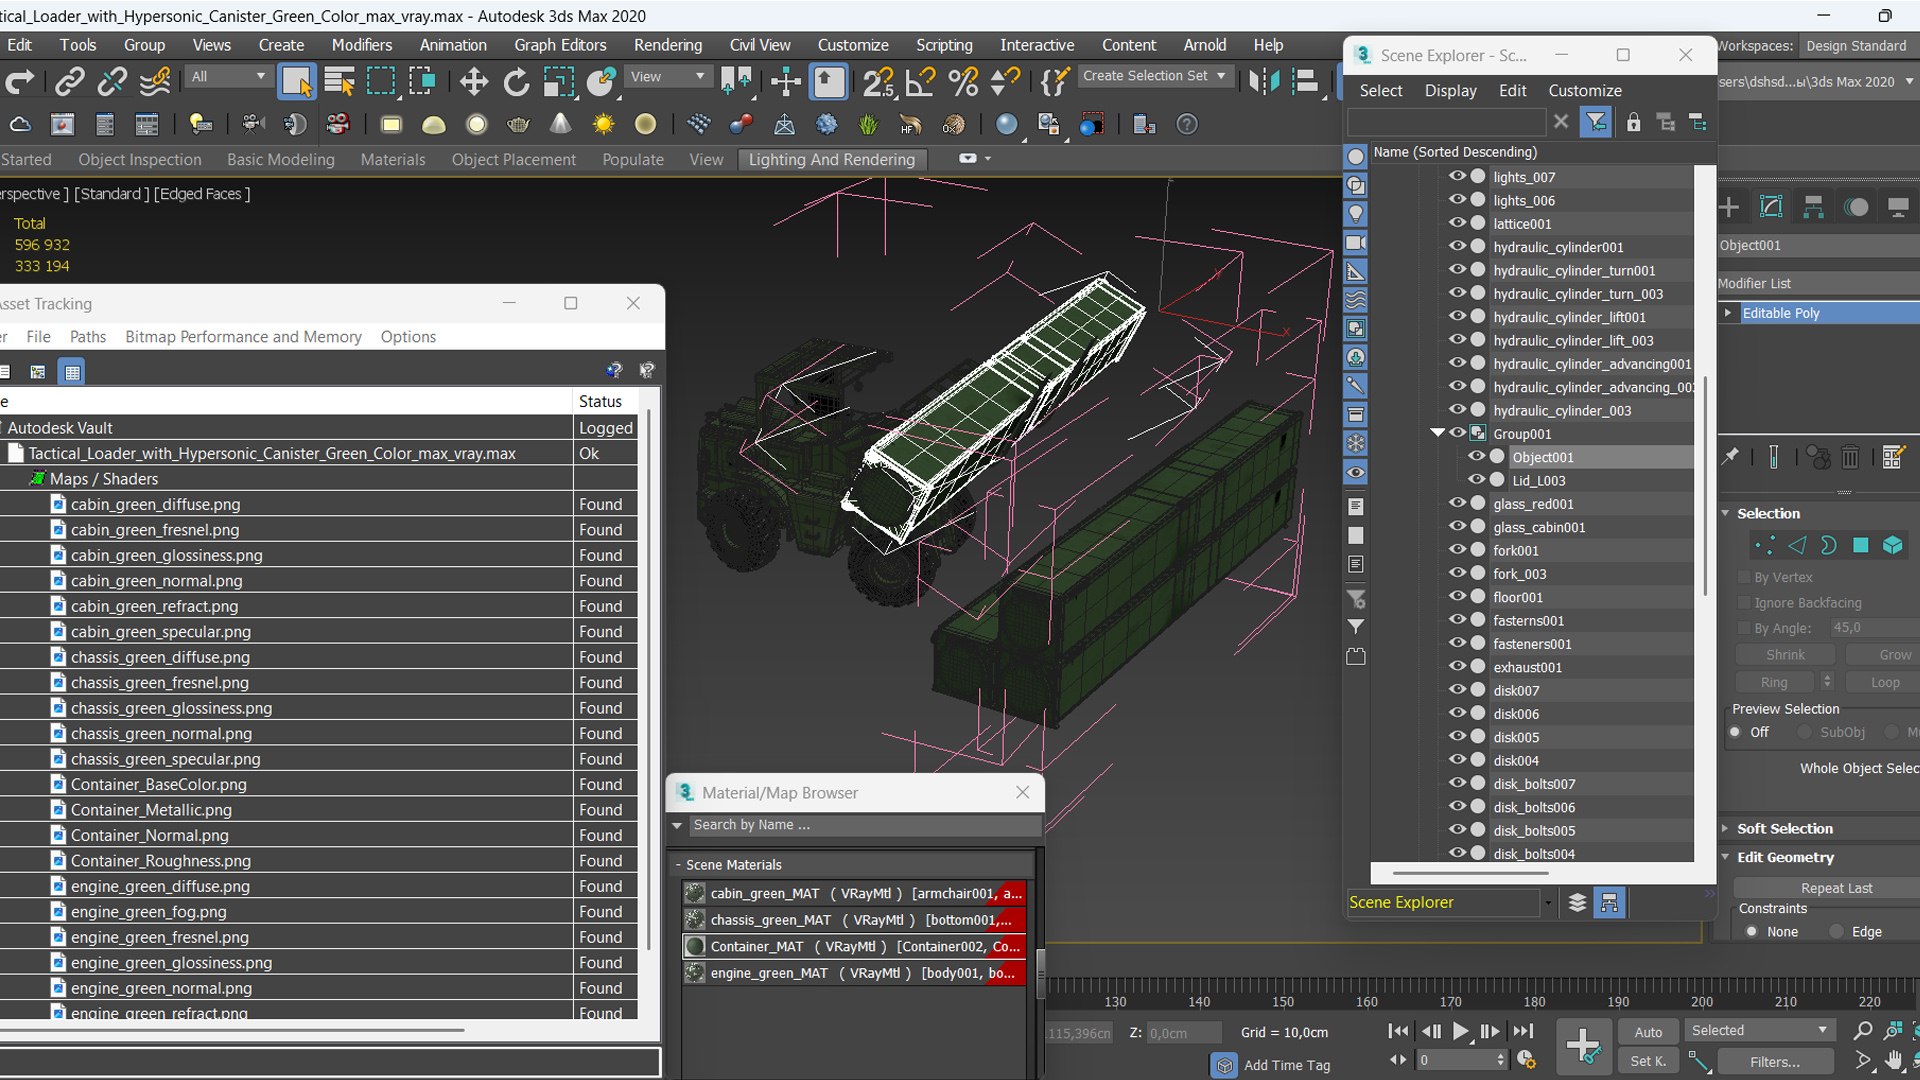The height and width of the screenshot is (1080, 1920).
Task: Collapse the Group001 tree node
Action: pyautogui.click(x=1437, y=433)
